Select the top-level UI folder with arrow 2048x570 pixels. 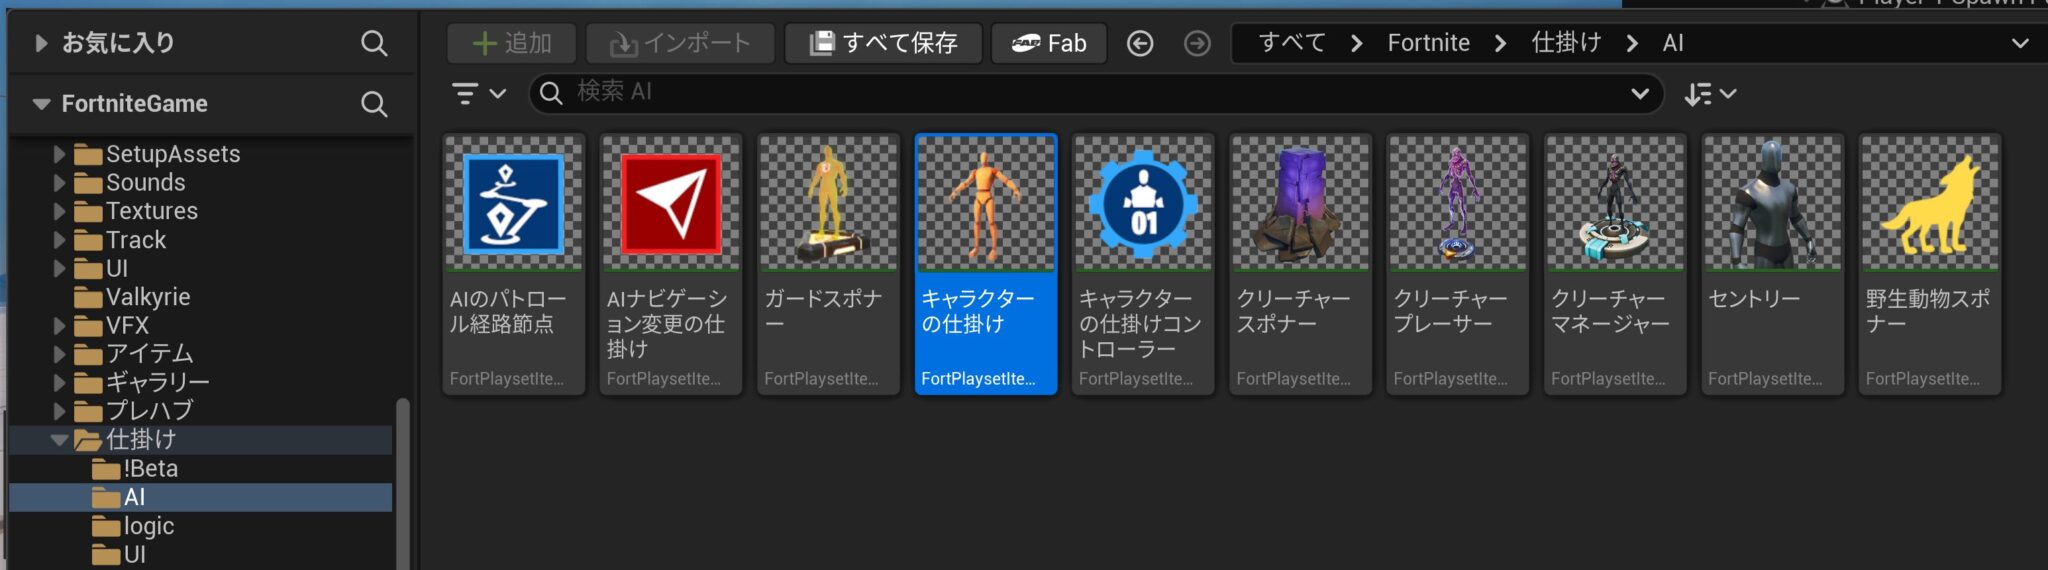pos(116,268)
